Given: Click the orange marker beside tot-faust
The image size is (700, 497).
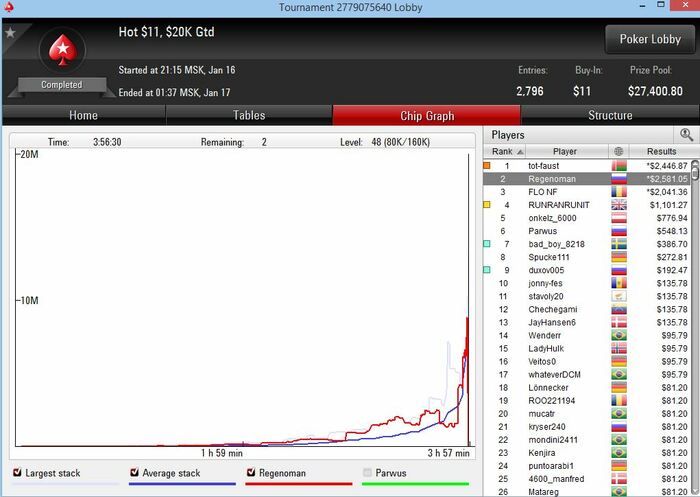Looking at the screenshot, I should 487,166.
